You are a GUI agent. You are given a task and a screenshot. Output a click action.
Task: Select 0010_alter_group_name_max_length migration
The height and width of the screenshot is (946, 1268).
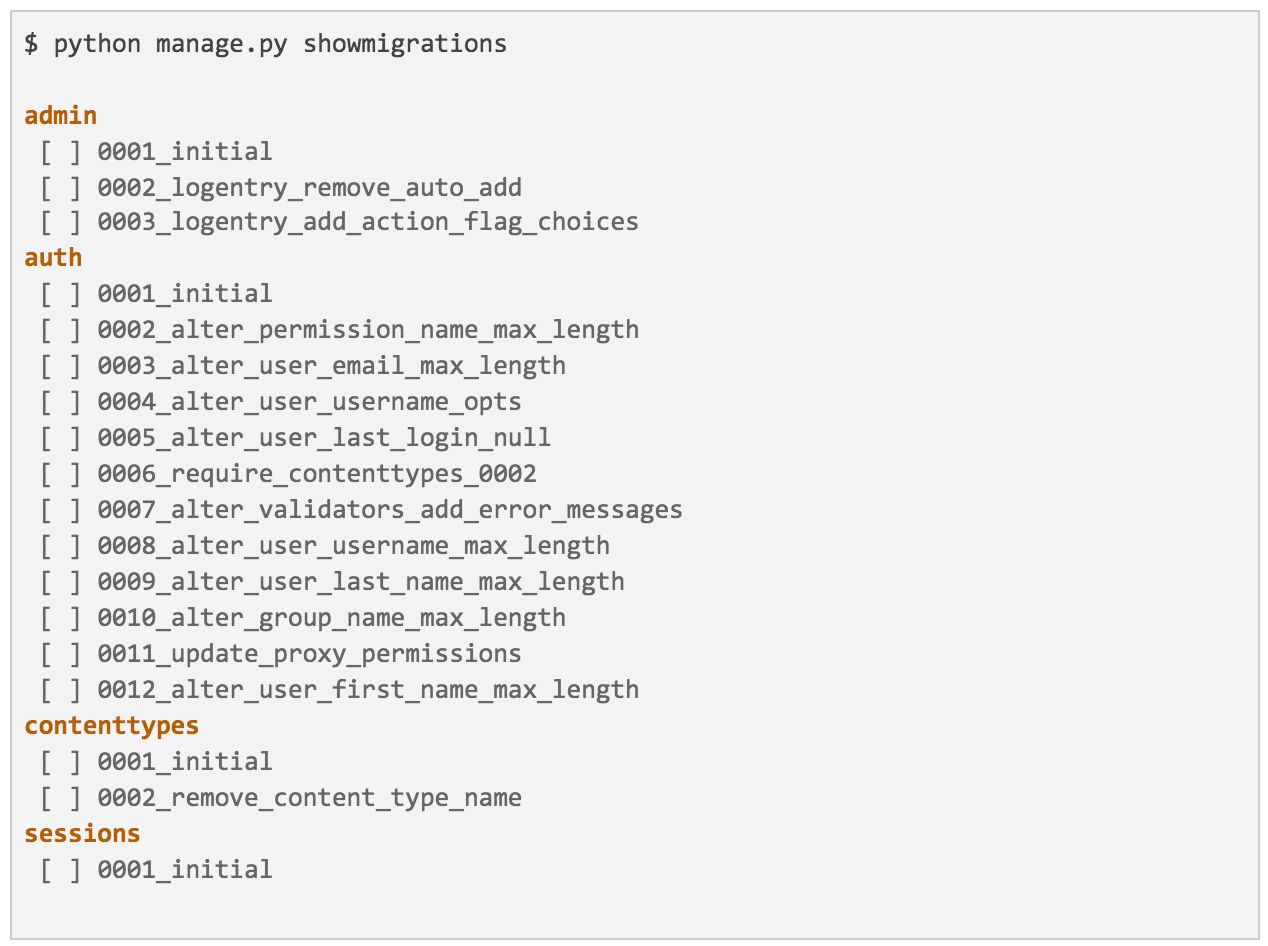331,618
